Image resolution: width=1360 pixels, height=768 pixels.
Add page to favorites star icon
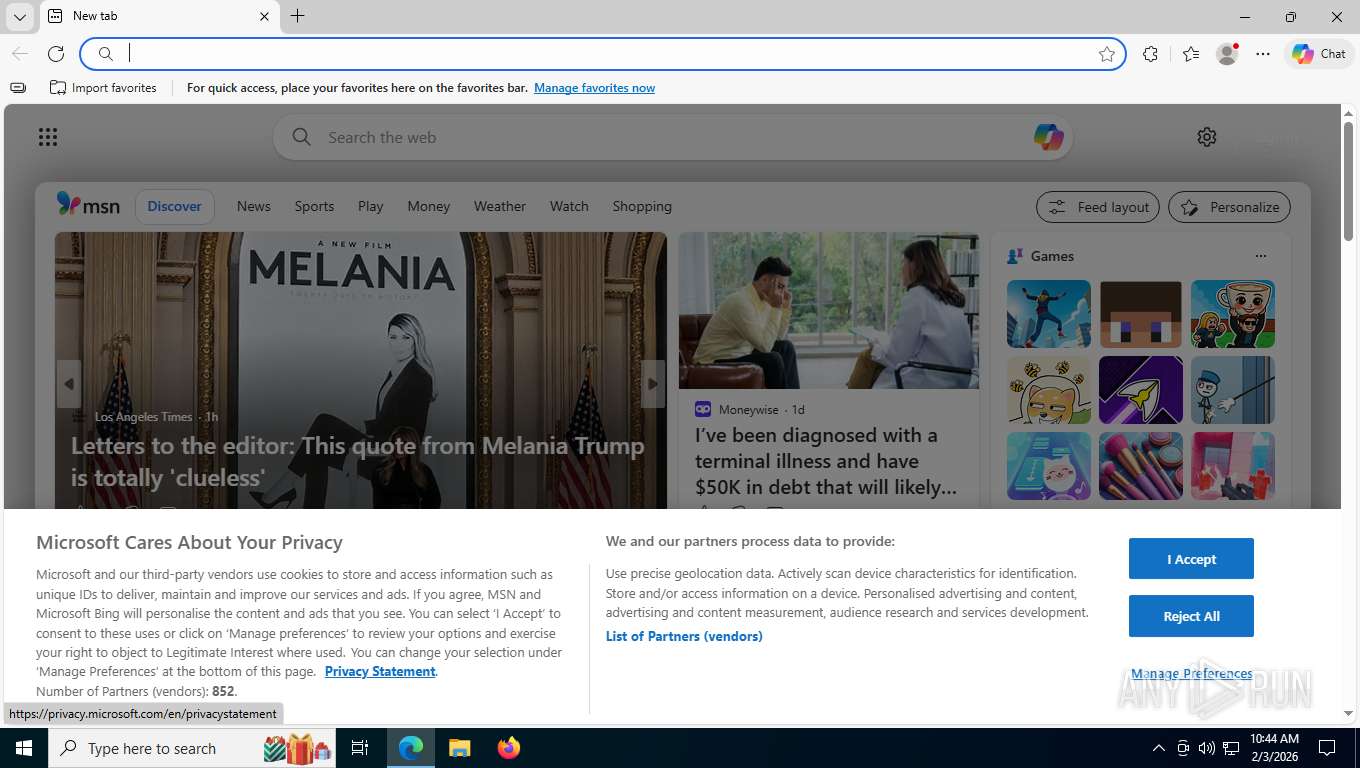point(1107,54)
